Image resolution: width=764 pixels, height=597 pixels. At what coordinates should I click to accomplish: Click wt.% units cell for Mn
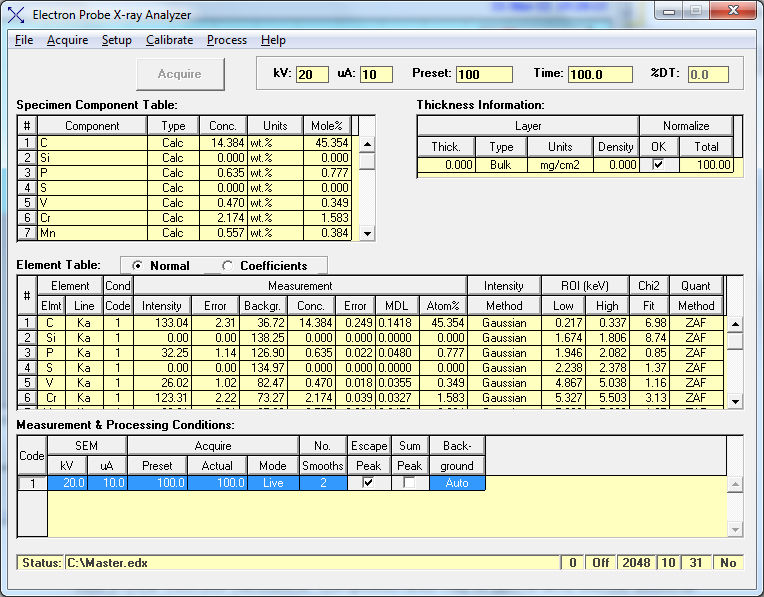point(275,233)
